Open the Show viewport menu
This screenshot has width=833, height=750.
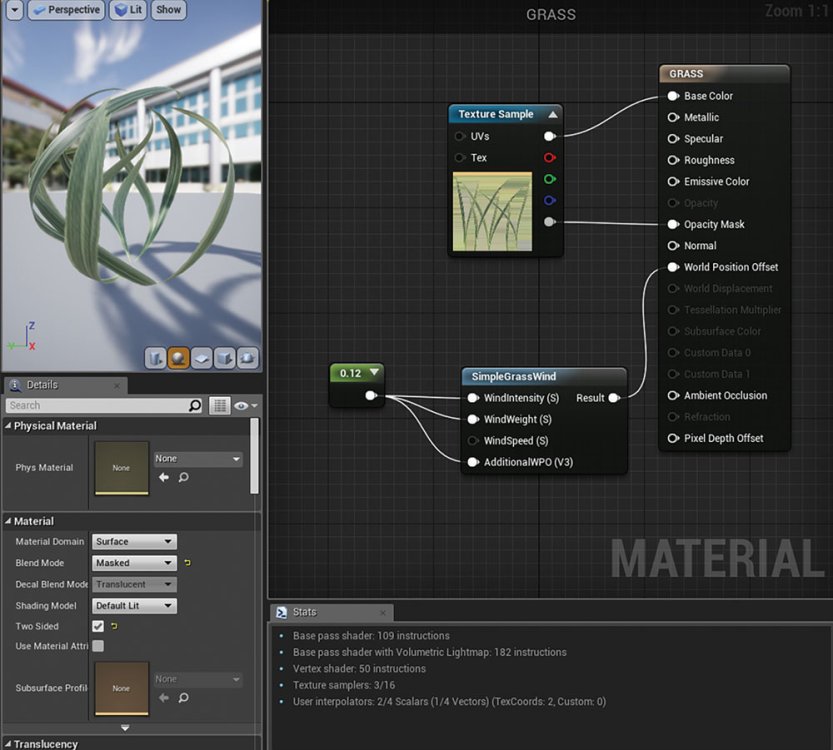pyautogui.click(x=168, y=10)
